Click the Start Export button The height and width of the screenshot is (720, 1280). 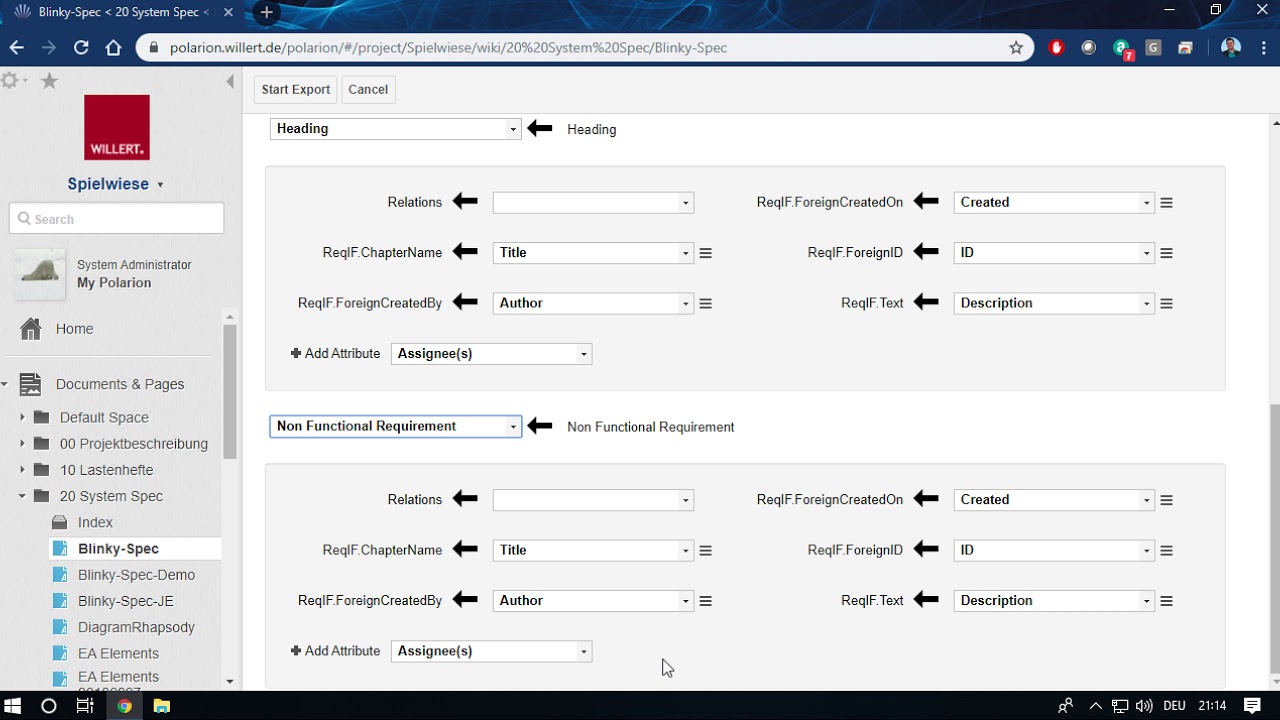(296, 90)
